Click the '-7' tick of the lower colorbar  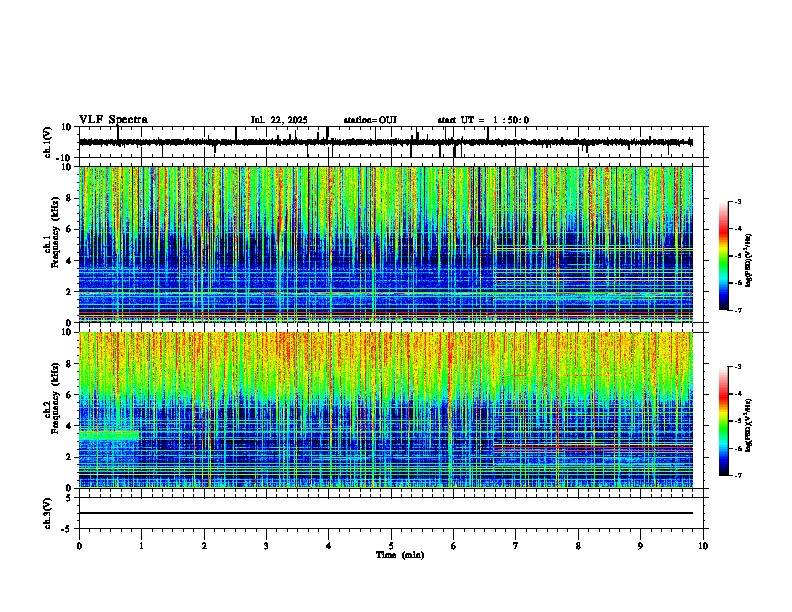point(737,475)
